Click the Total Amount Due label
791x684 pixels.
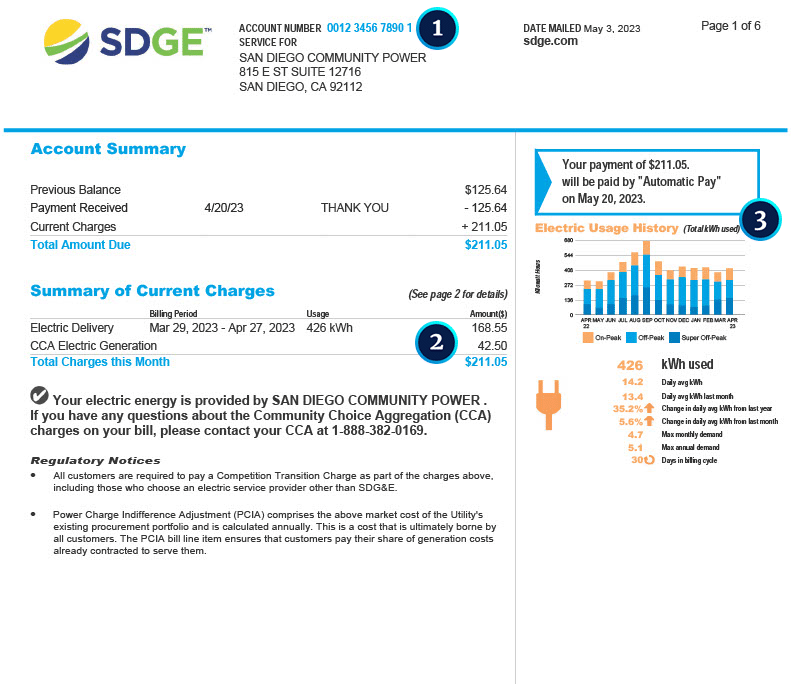(80, 245)
